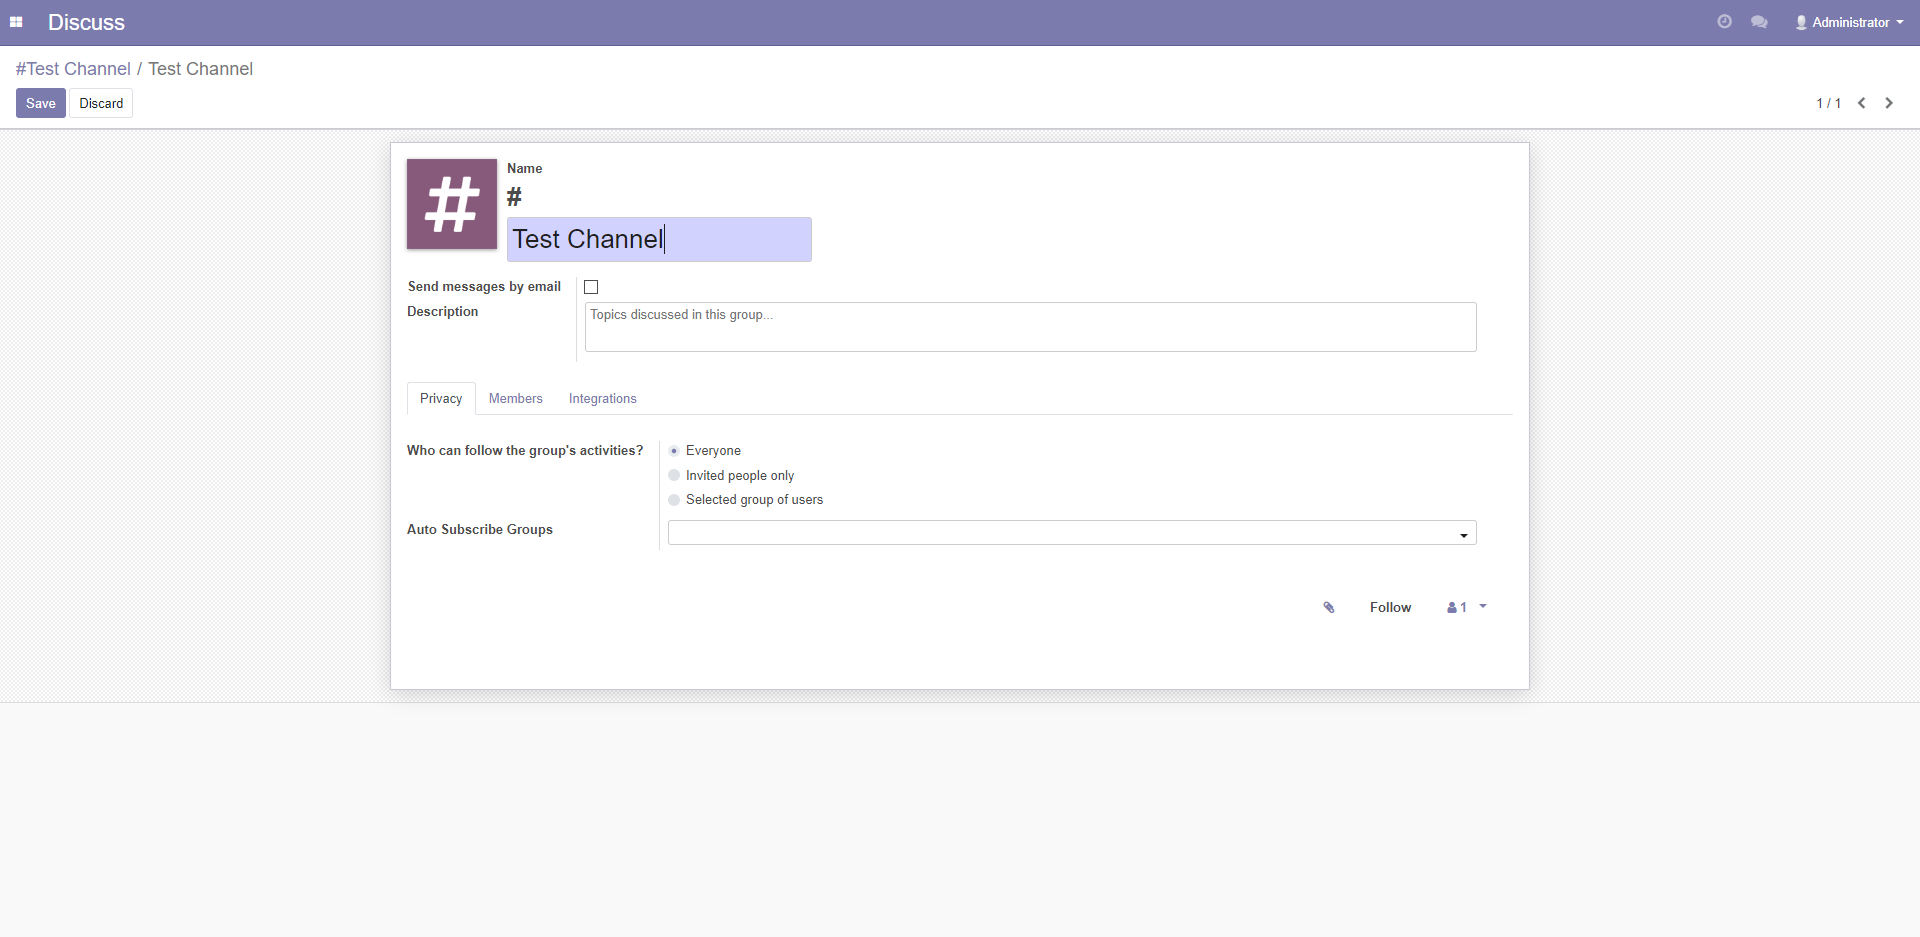Switch to the Members tab
The image size is (1920, 937).
(516, 398)
